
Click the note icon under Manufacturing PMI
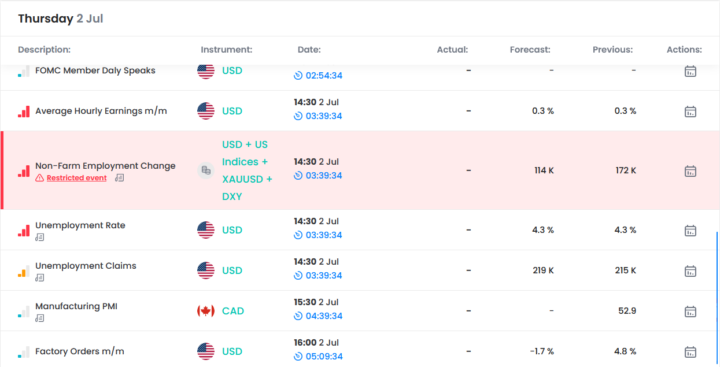40,318
